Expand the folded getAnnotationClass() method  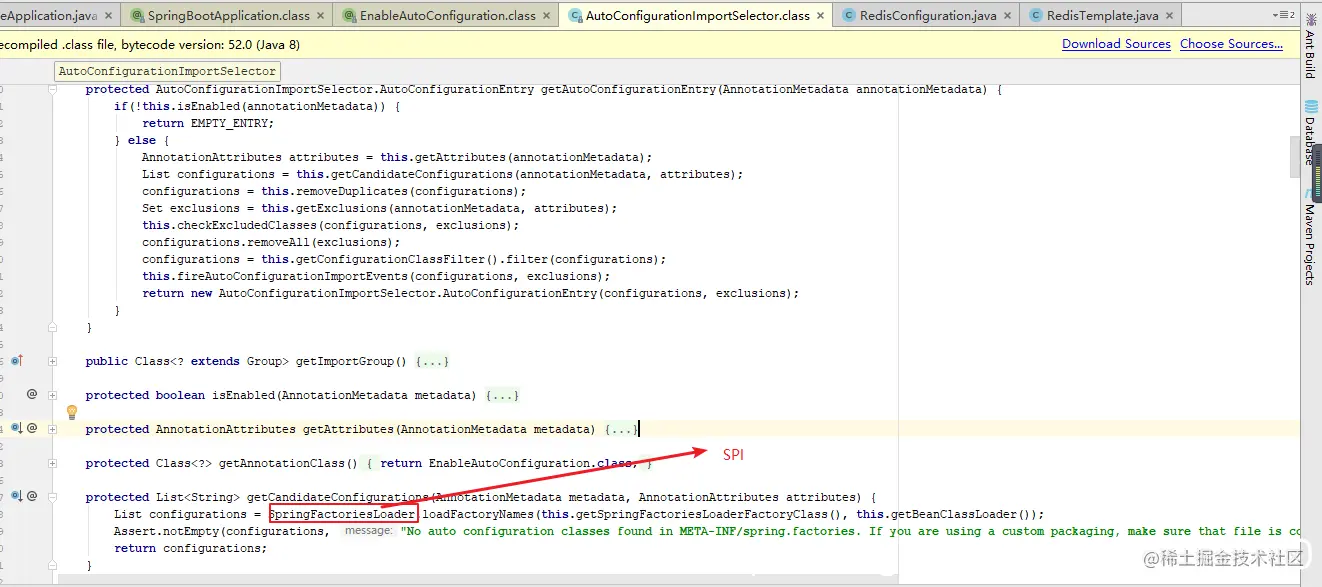52,463
